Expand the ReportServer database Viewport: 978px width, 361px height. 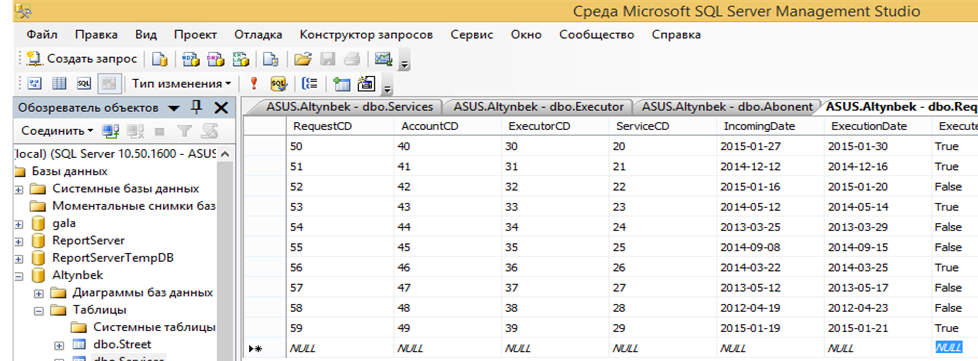click(x=19, y=241)
